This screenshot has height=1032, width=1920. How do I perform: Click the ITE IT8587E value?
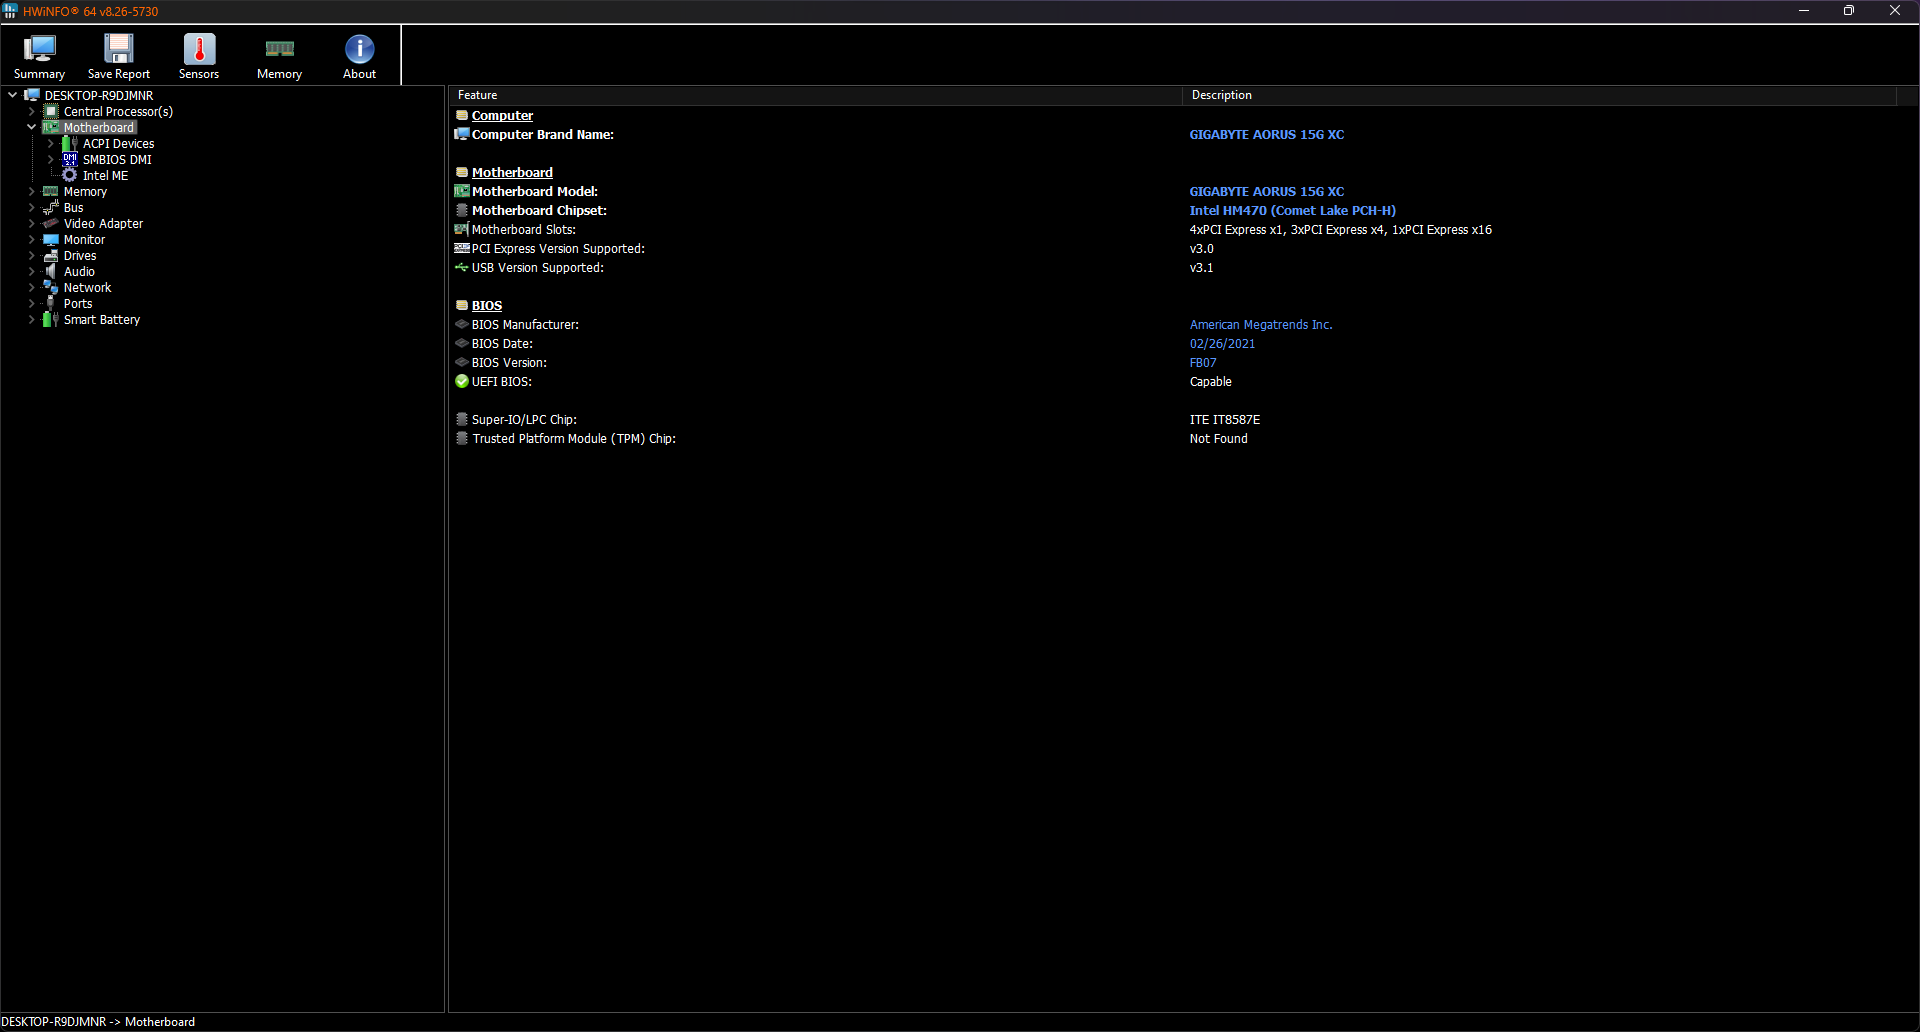point(1224,420)
